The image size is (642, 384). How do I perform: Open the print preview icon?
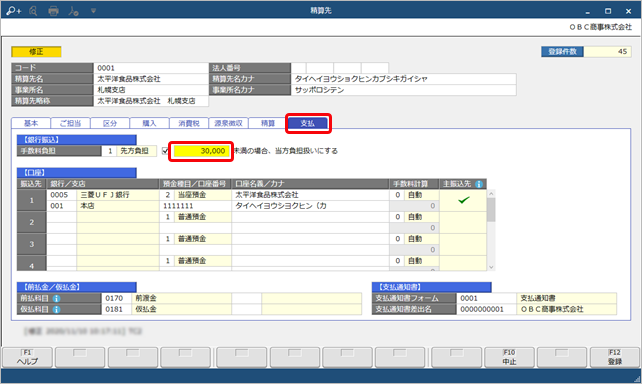(33, 11)
